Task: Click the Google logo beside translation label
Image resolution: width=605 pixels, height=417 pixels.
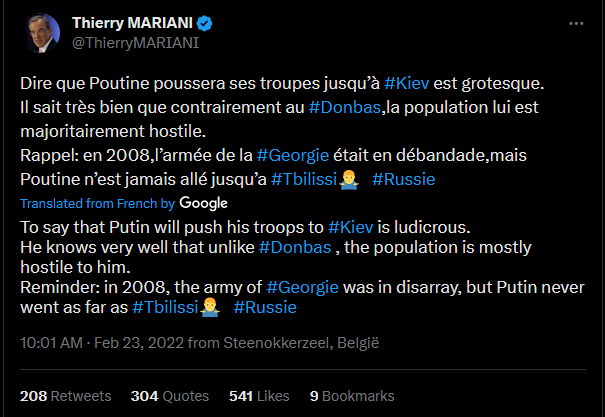Action: click(203, 203)
